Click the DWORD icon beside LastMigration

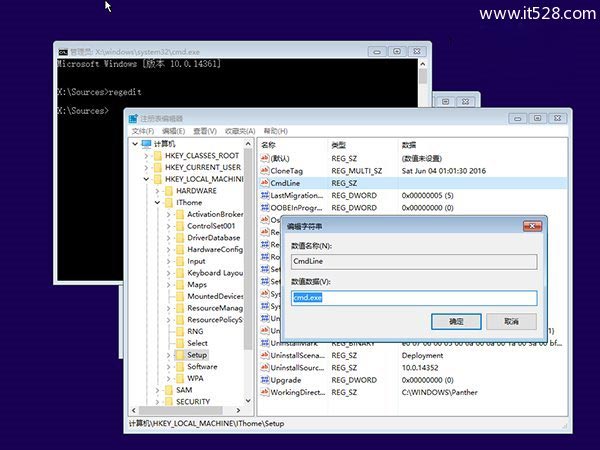[264, 195]
